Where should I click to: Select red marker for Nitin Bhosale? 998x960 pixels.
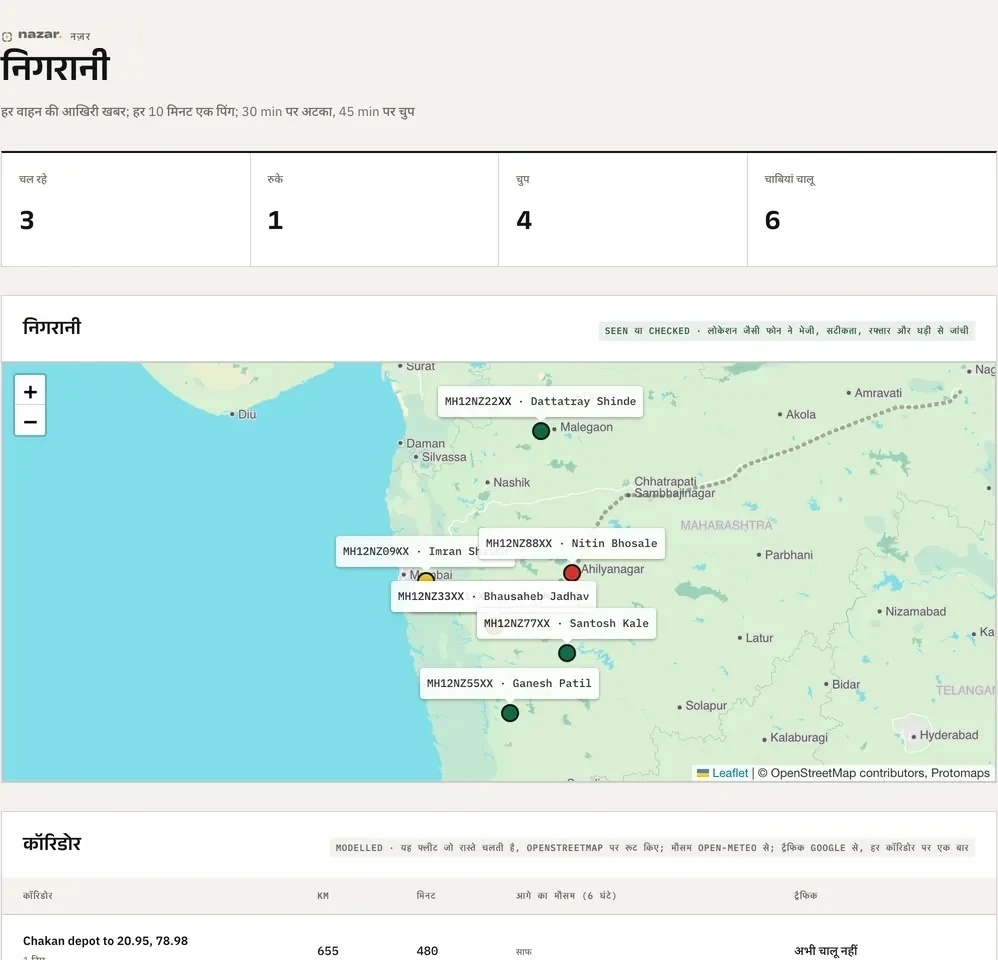pyautogui.click(x=572, y=573)
